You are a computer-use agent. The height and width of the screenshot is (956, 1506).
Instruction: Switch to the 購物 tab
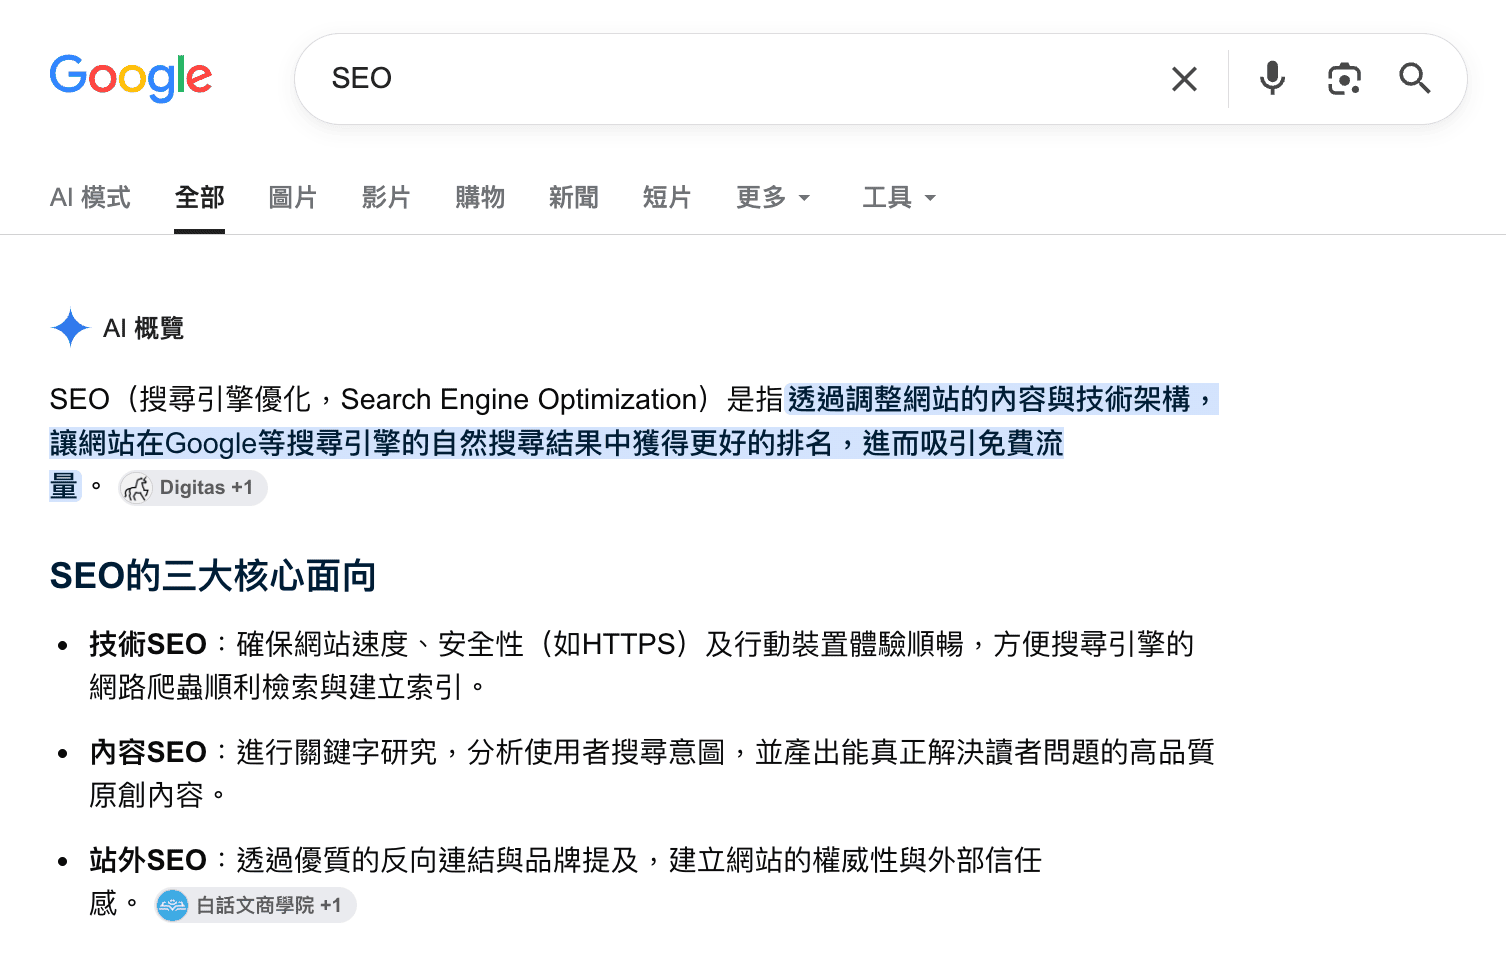(480, 198)
